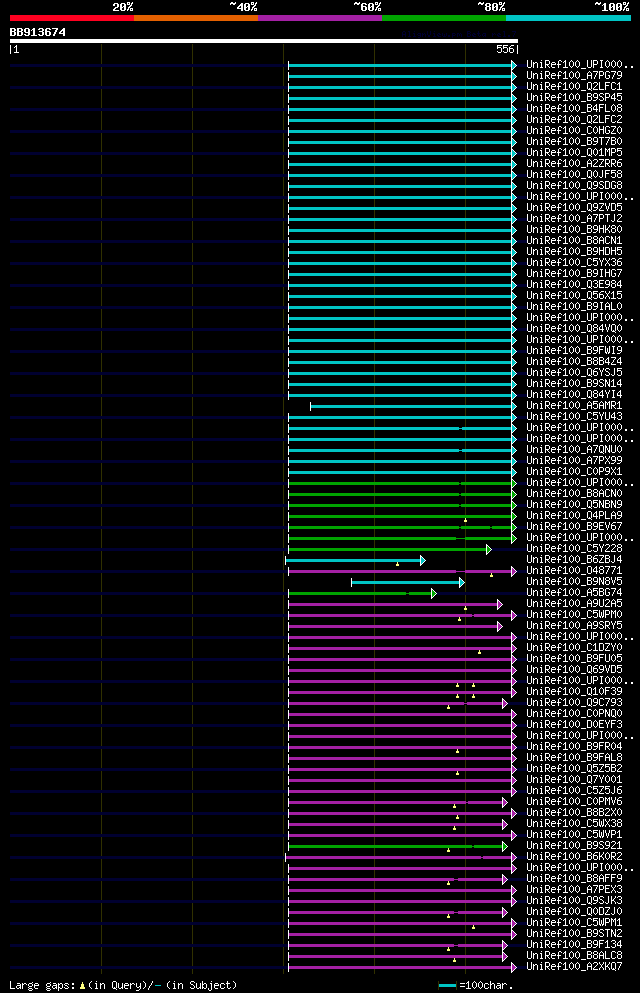Select the UniRef100_B8ACN1 label
This screenshot has width=640, height=993.
click(574, 241)
